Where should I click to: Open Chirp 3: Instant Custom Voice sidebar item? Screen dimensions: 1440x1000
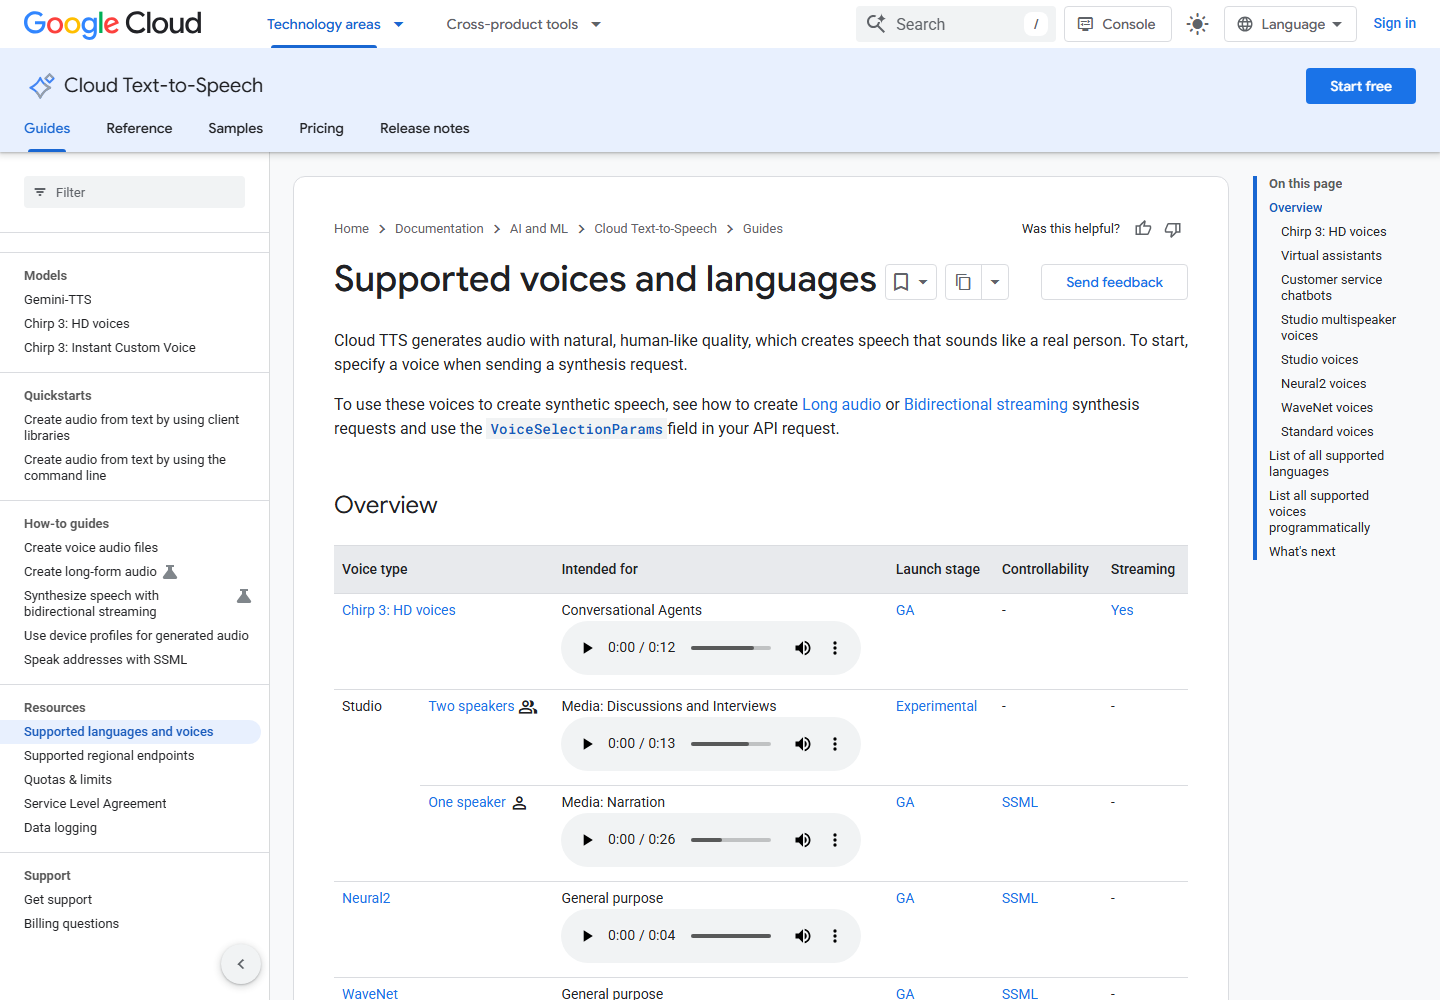110,347
